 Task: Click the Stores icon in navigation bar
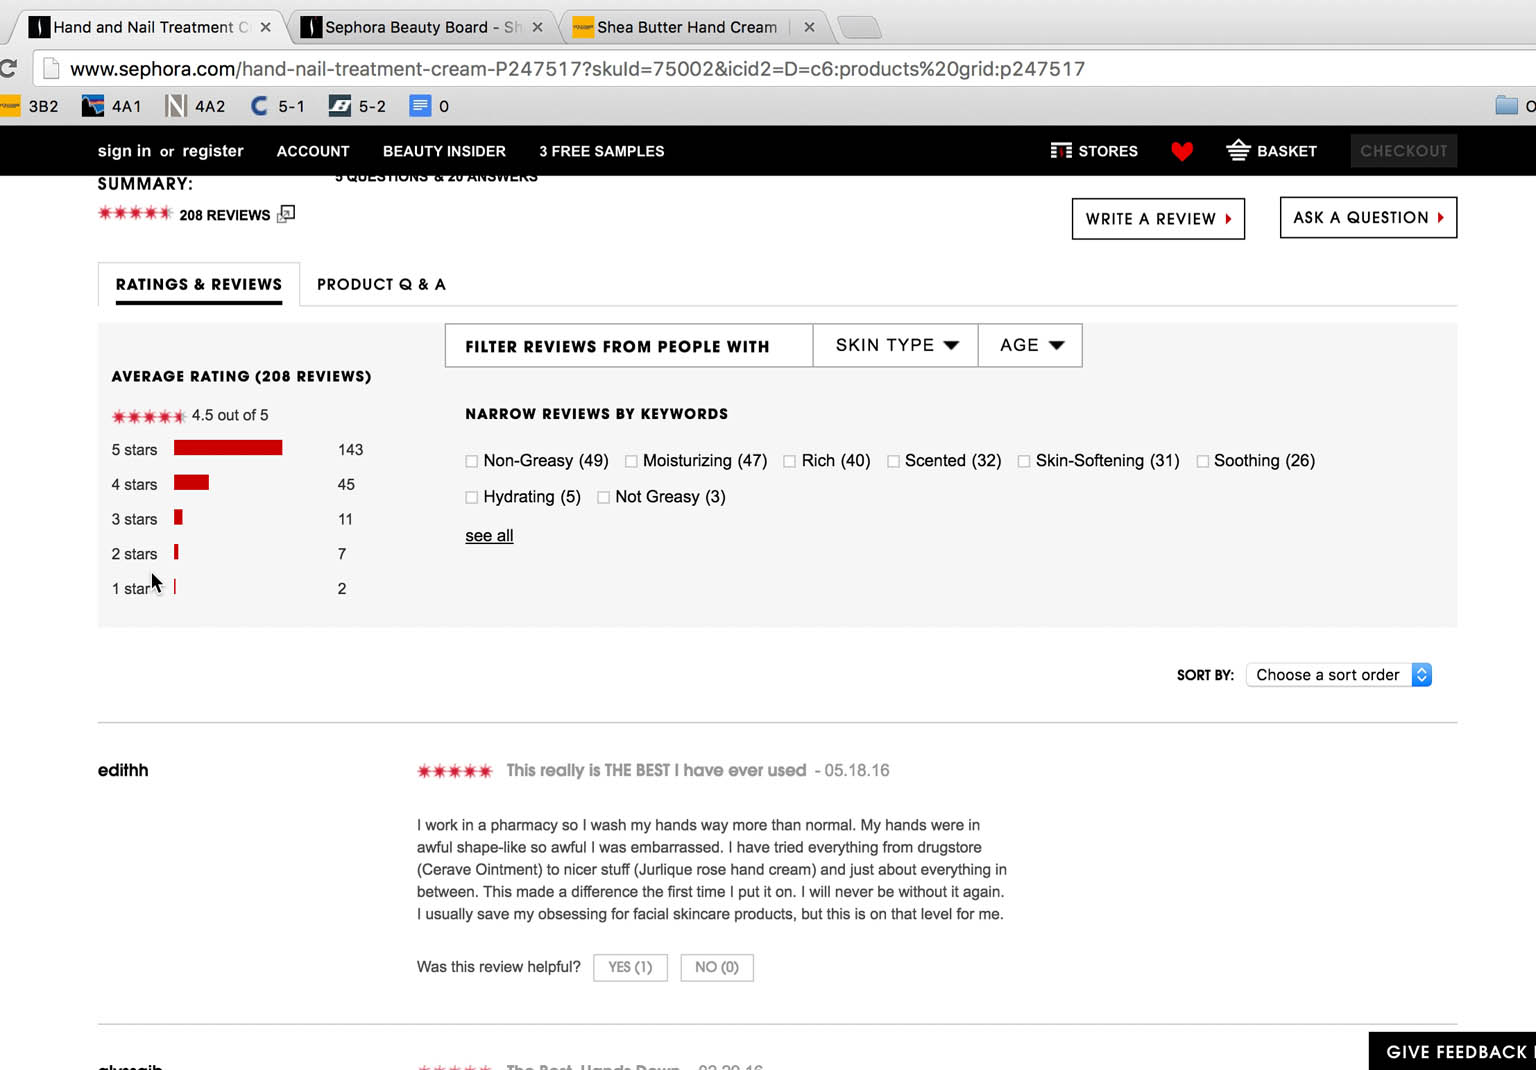pos(1061,151)
